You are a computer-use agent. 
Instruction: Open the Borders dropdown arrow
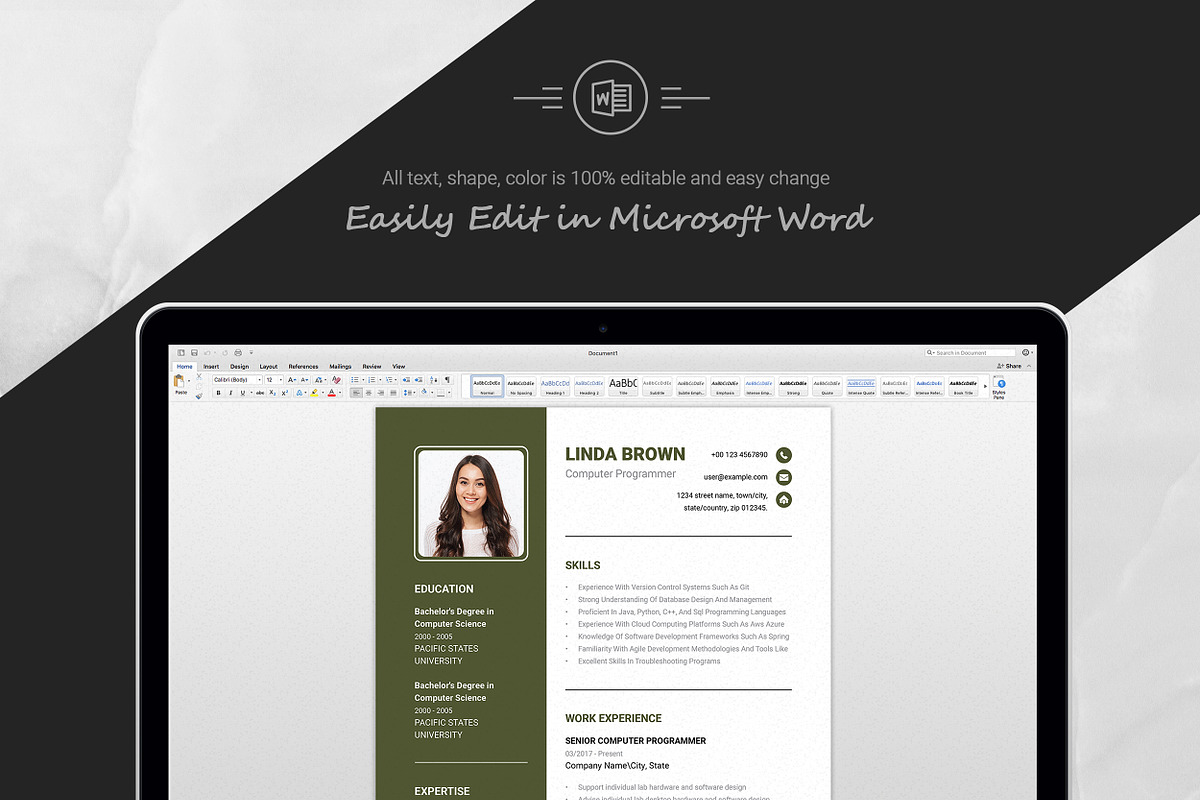[449, 393]
